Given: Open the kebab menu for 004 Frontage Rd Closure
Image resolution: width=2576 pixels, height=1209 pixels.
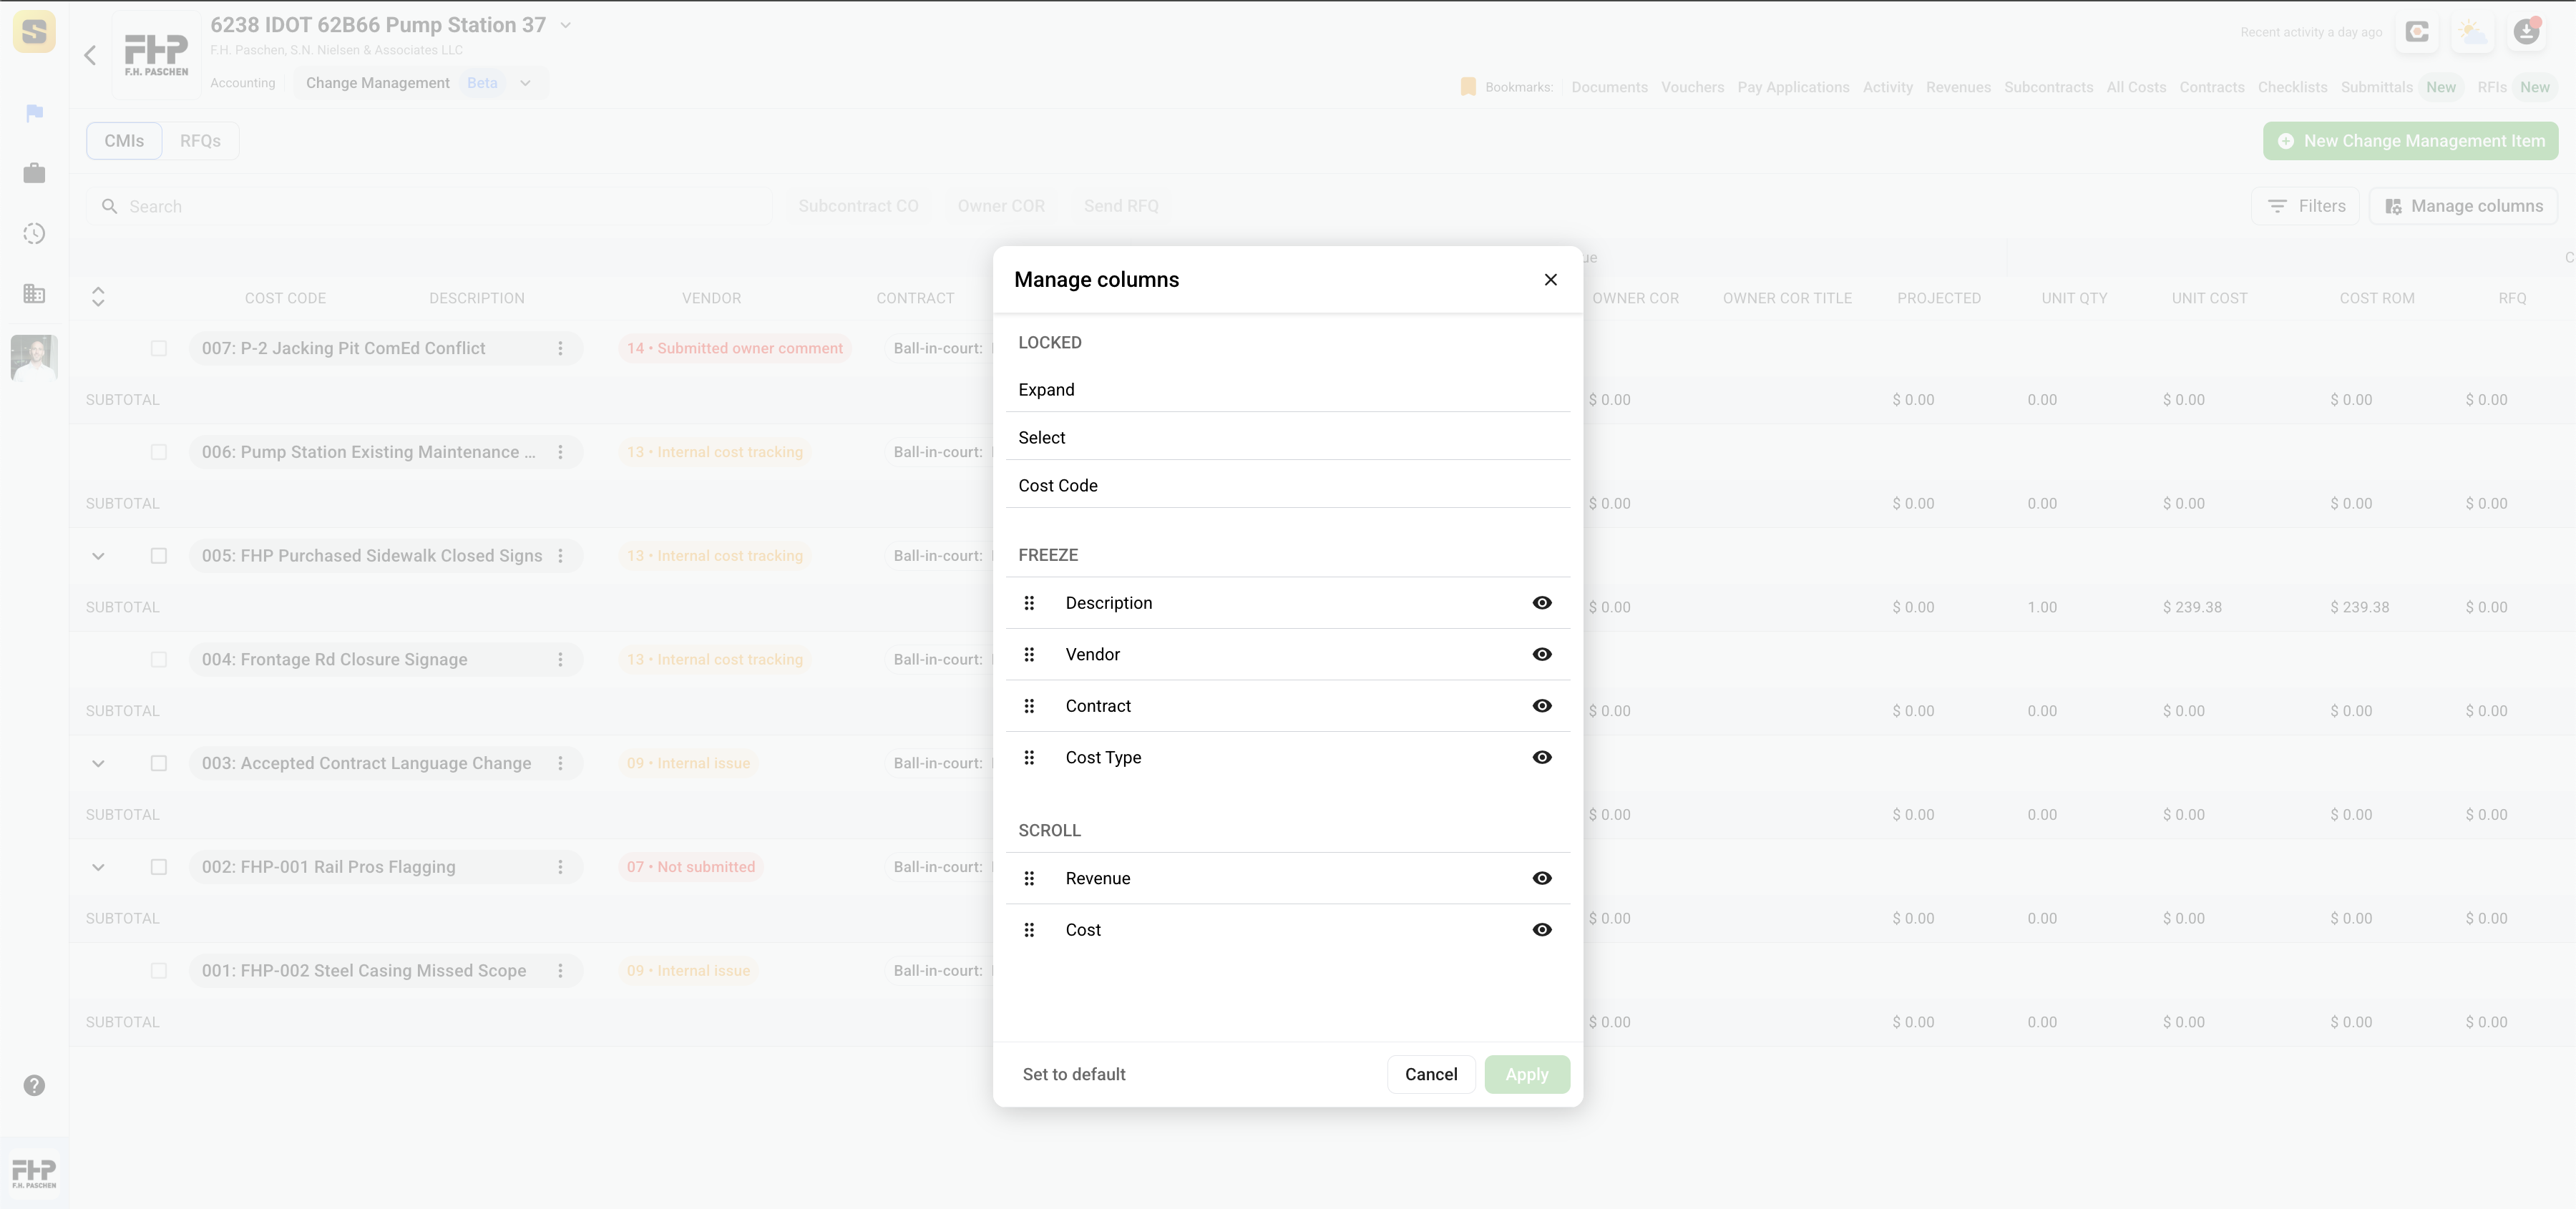Looking at the screenshot, I should click(560, 660).
